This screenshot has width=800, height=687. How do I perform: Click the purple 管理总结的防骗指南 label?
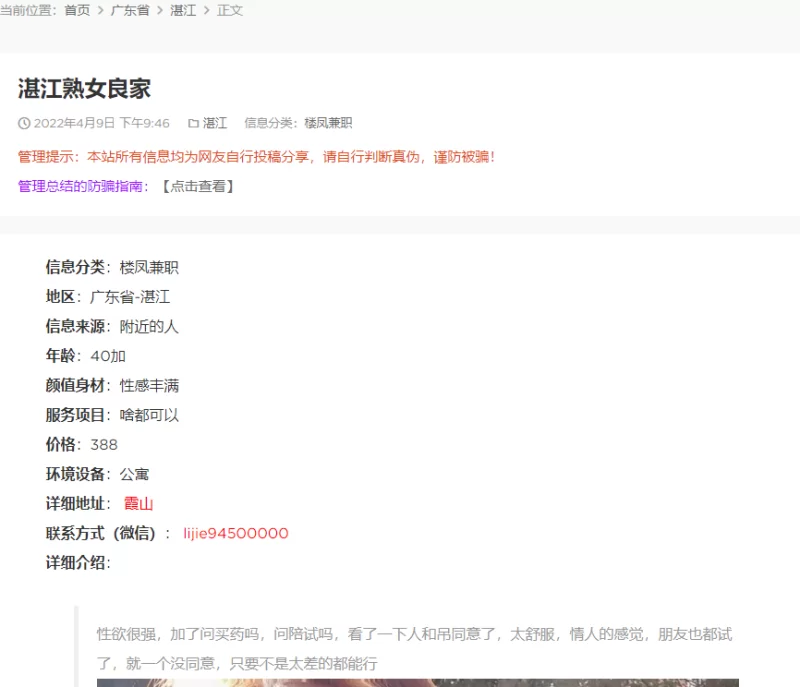(84, 186)
